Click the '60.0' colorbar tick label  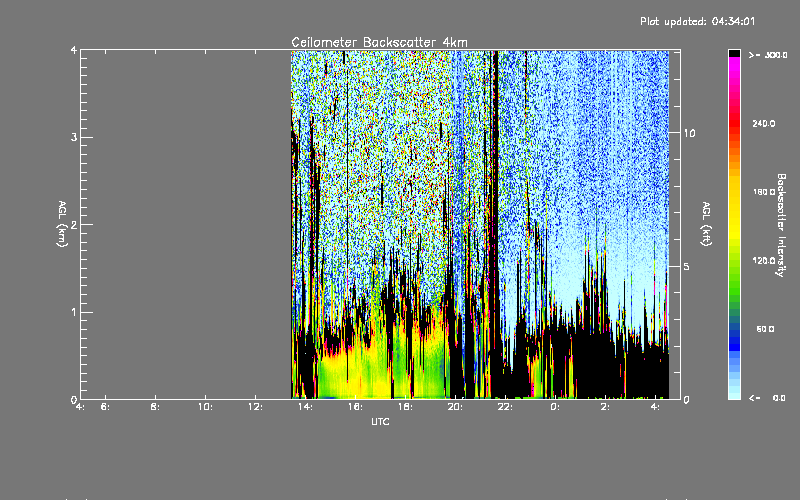(x=765, y=329)
